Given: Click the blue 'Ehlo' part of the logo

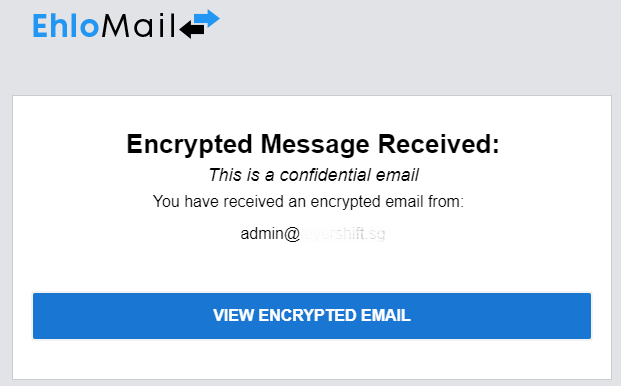Looking at the screenshot, I should coord(65,26).
